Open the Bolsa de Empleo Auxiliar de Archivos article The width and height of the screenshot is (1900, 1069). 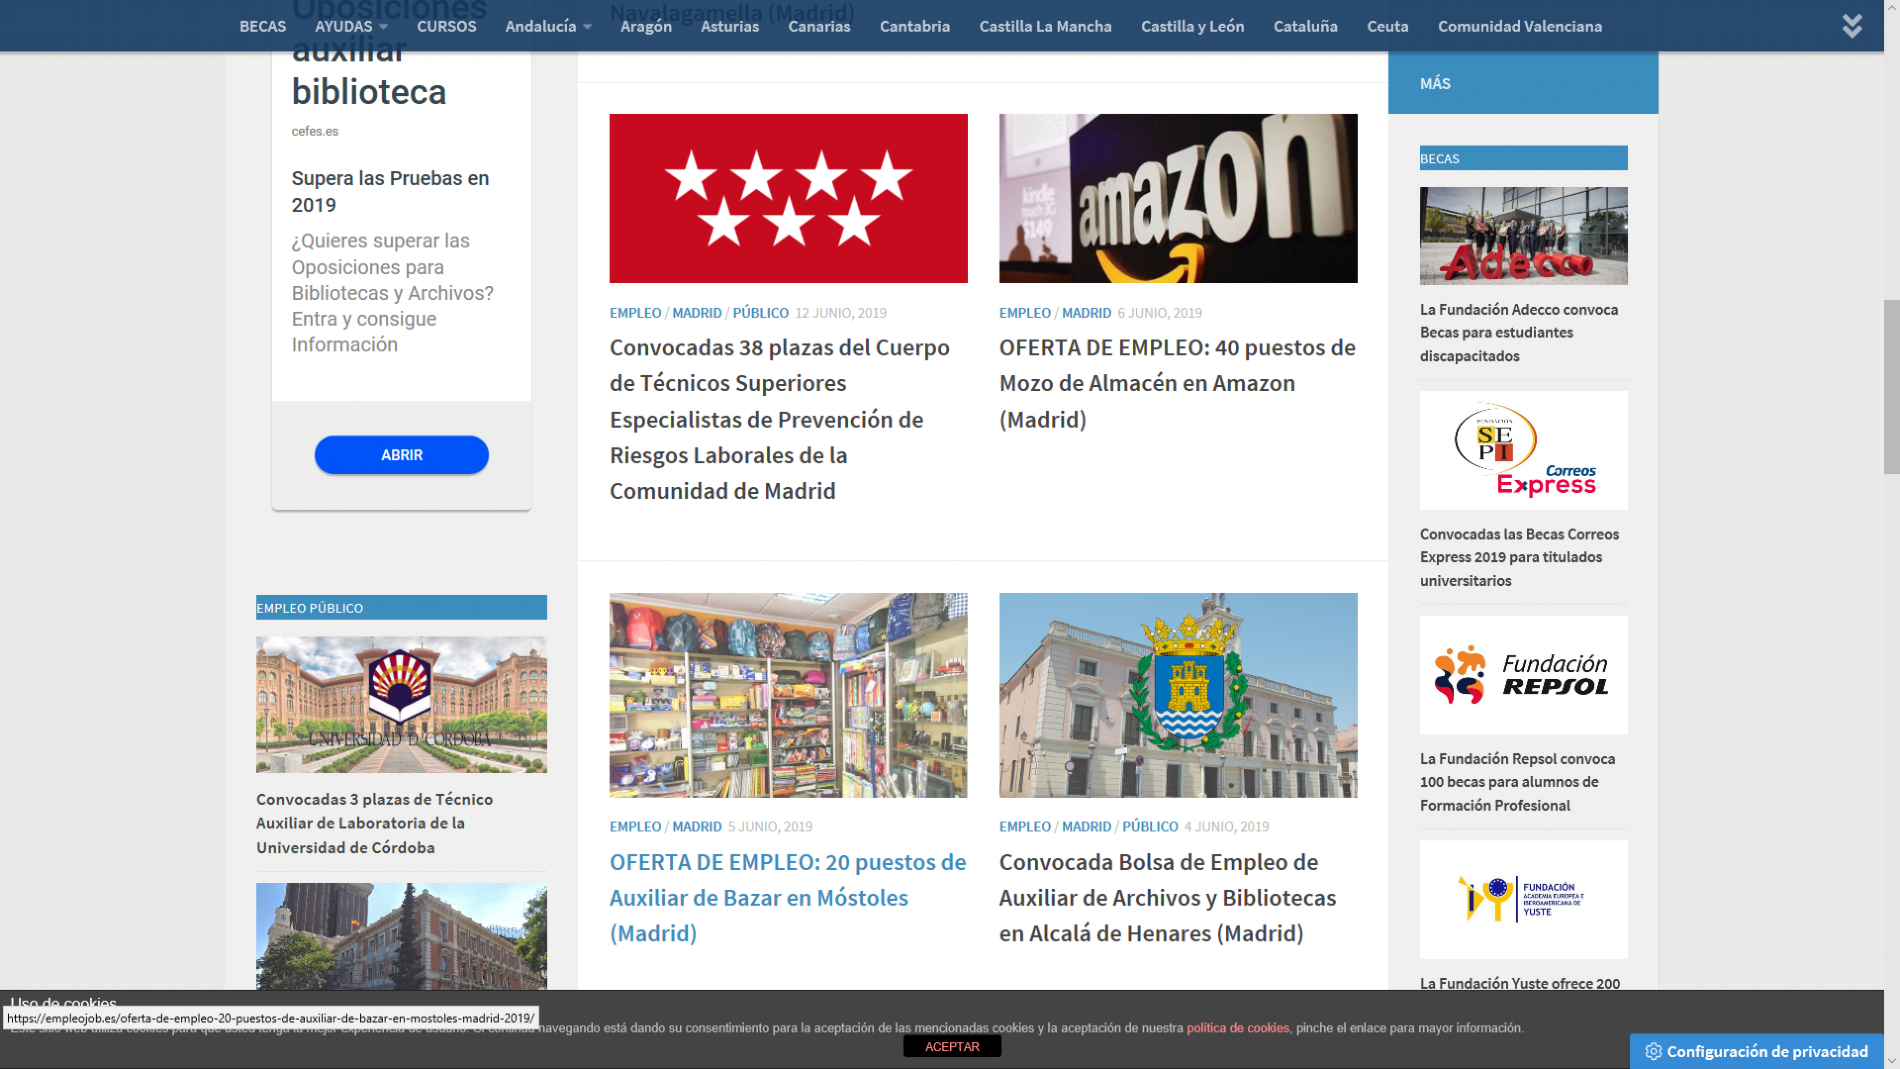click(x=1167, y=897)
